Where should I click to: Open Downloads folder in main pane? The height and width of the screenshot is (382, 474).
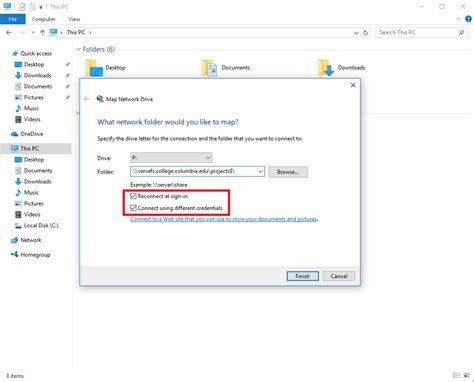(x=341, y=68)
